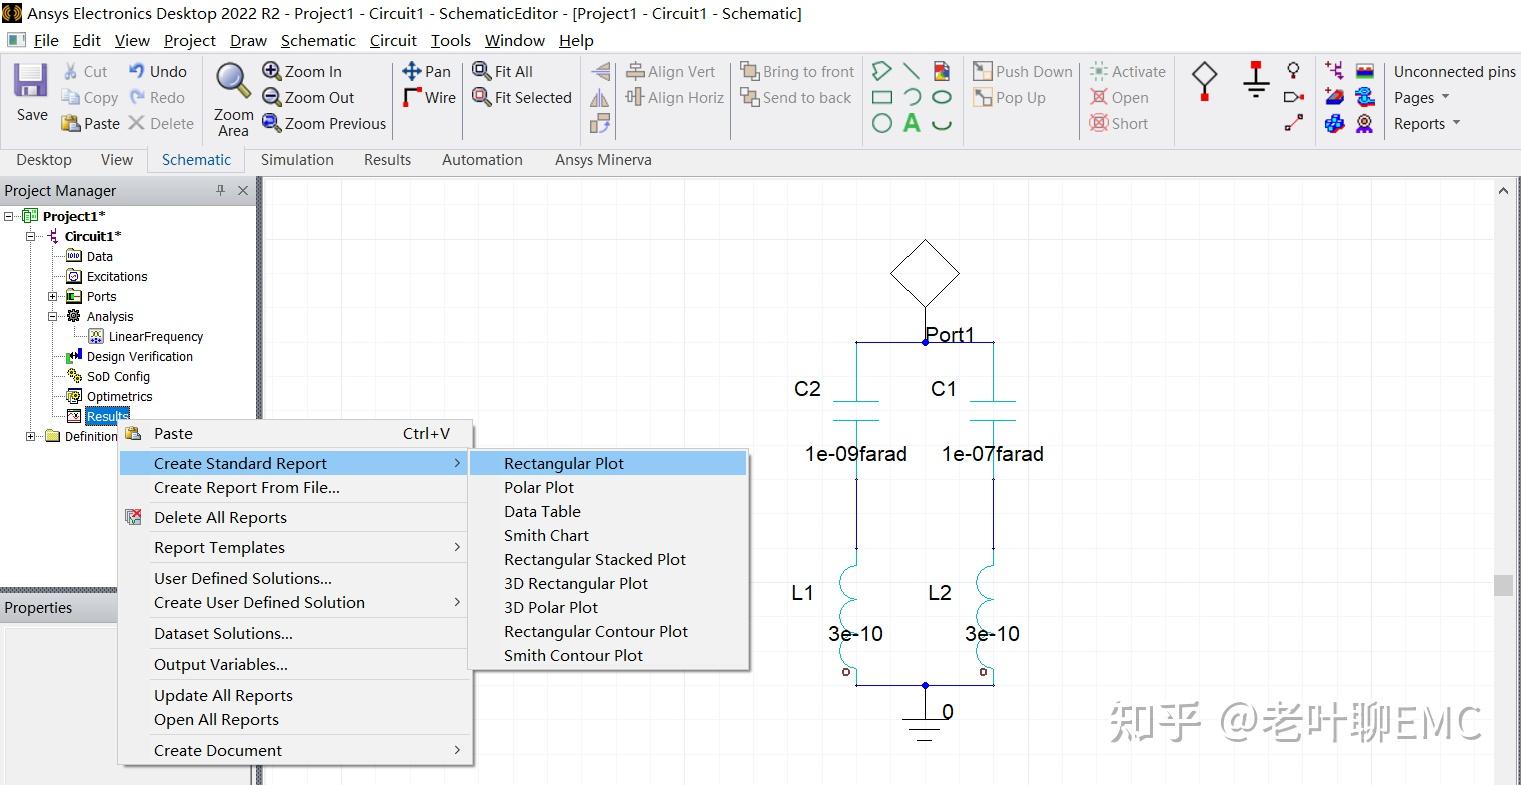
Task: Place a ground symbol from the toolbar
Action: [1256, 79]
